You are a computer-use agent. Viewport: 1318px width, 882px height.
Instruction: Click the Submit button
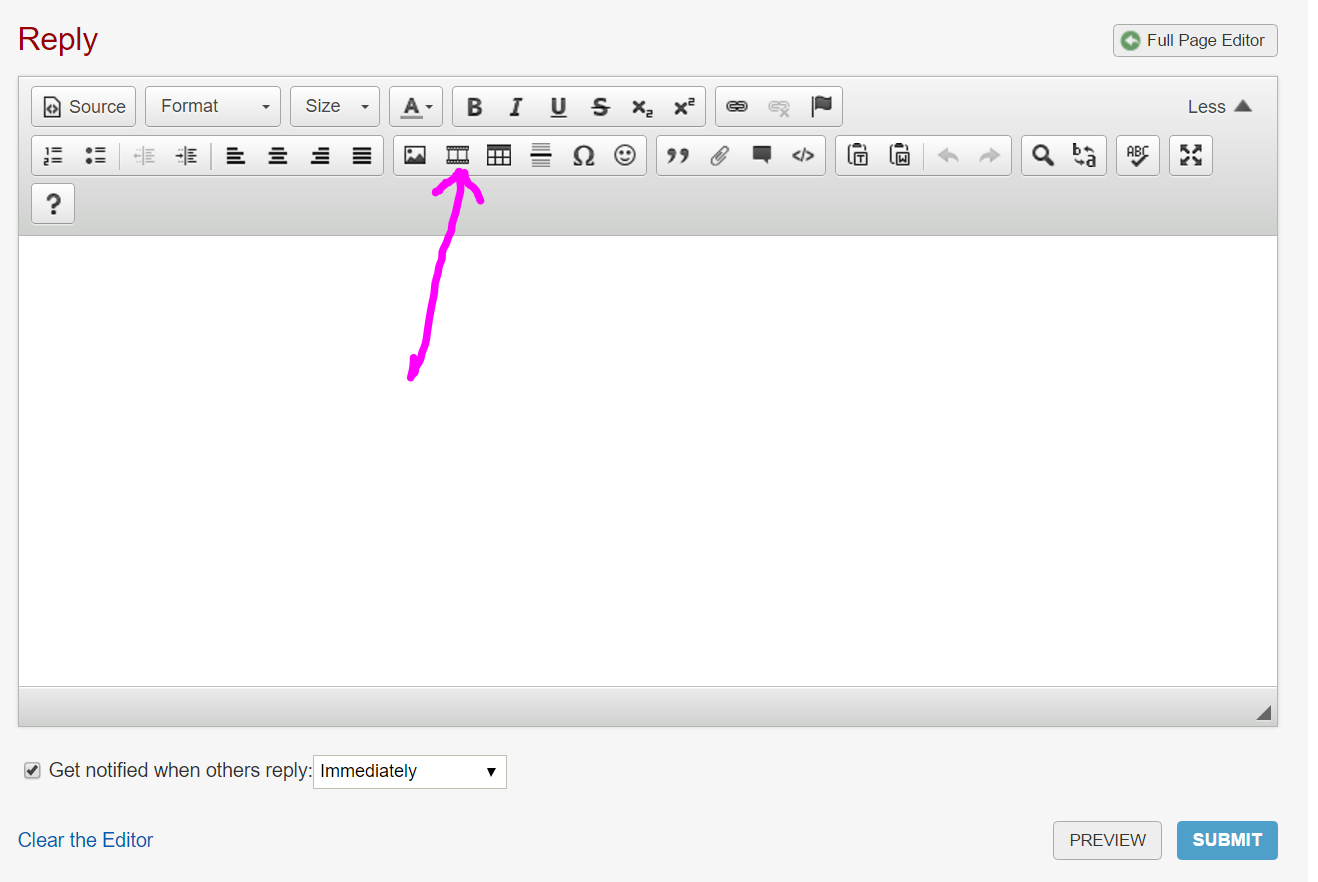(x=1226, y=840)
